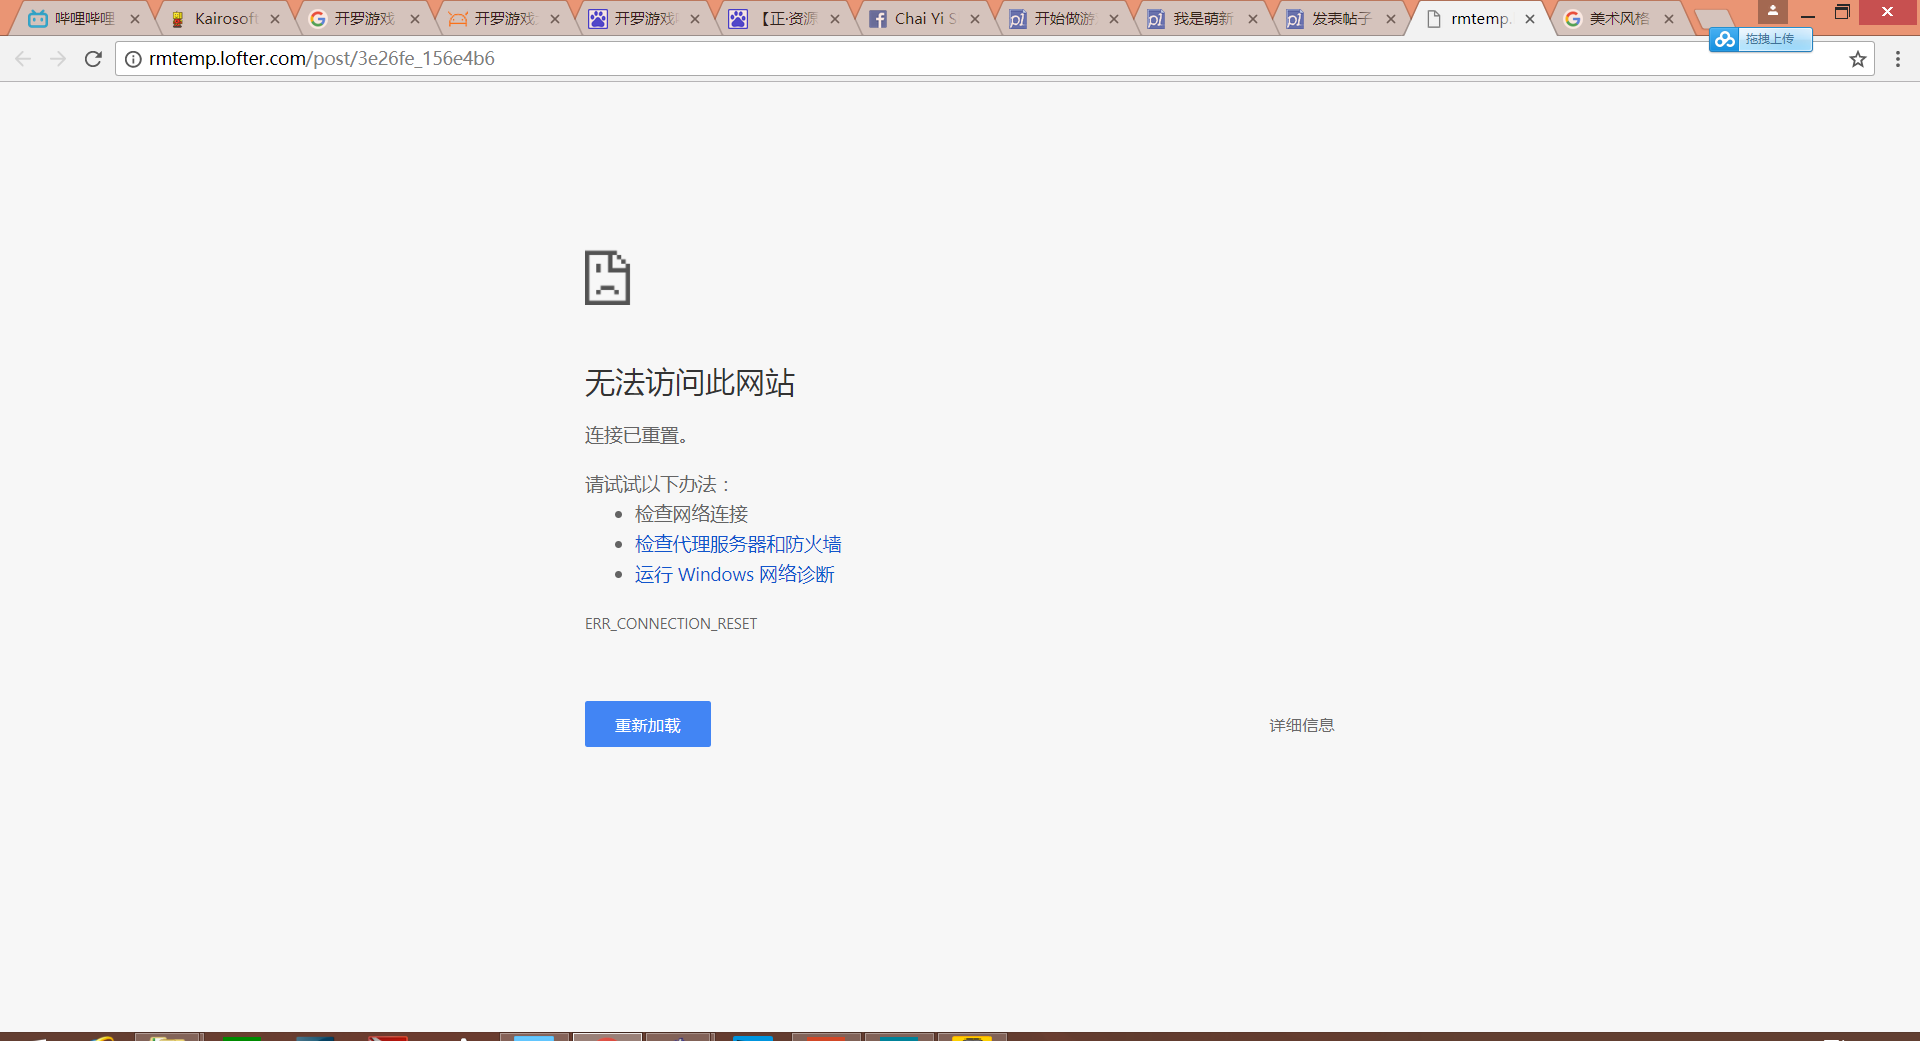Bookmark this page with the star icon
Image resolution: width=1920 pixels, height=1041 pixels.
point(1858,59)
